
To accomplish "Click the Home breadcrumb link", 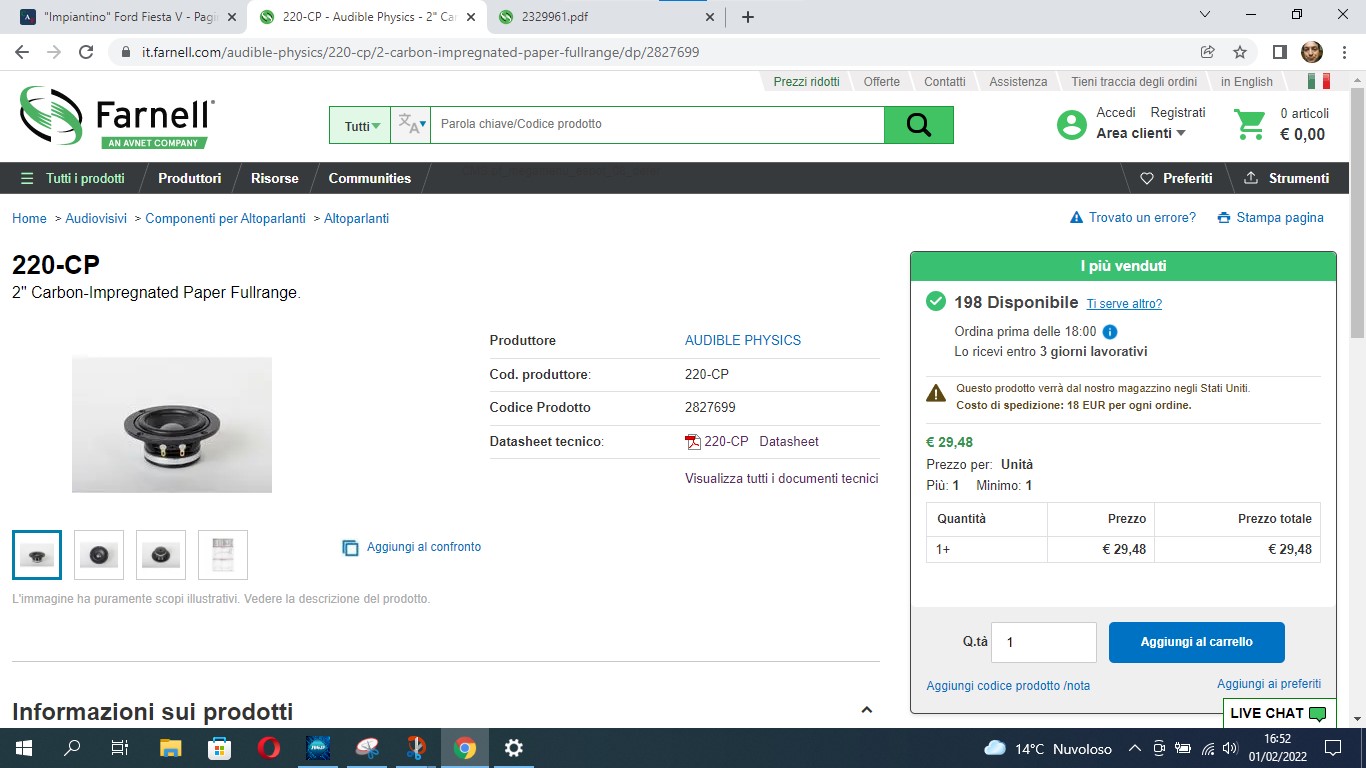I will click(x=29, y=218).
